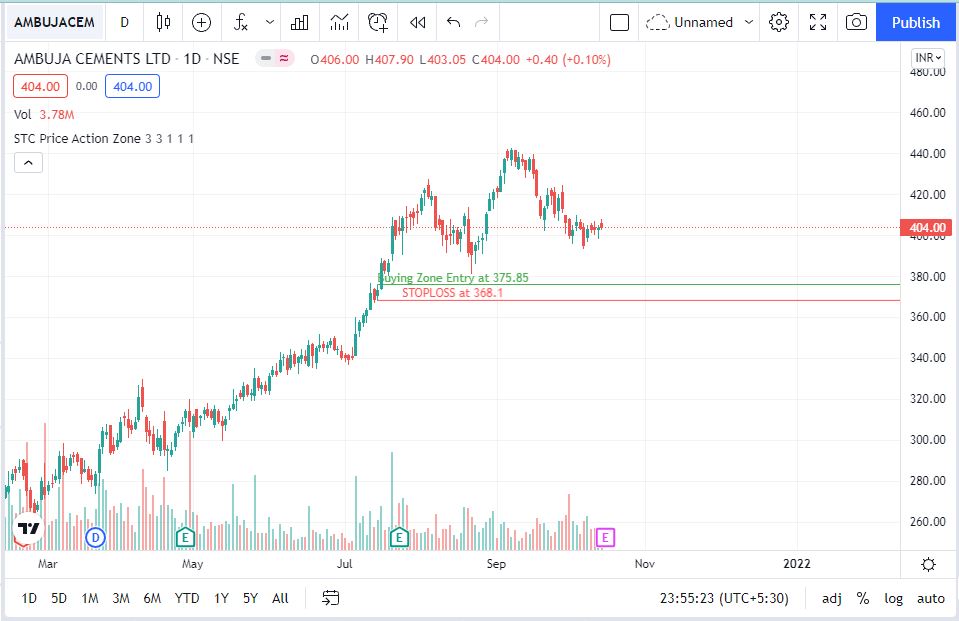Open the Financials bar chart icon

[299, 22]
